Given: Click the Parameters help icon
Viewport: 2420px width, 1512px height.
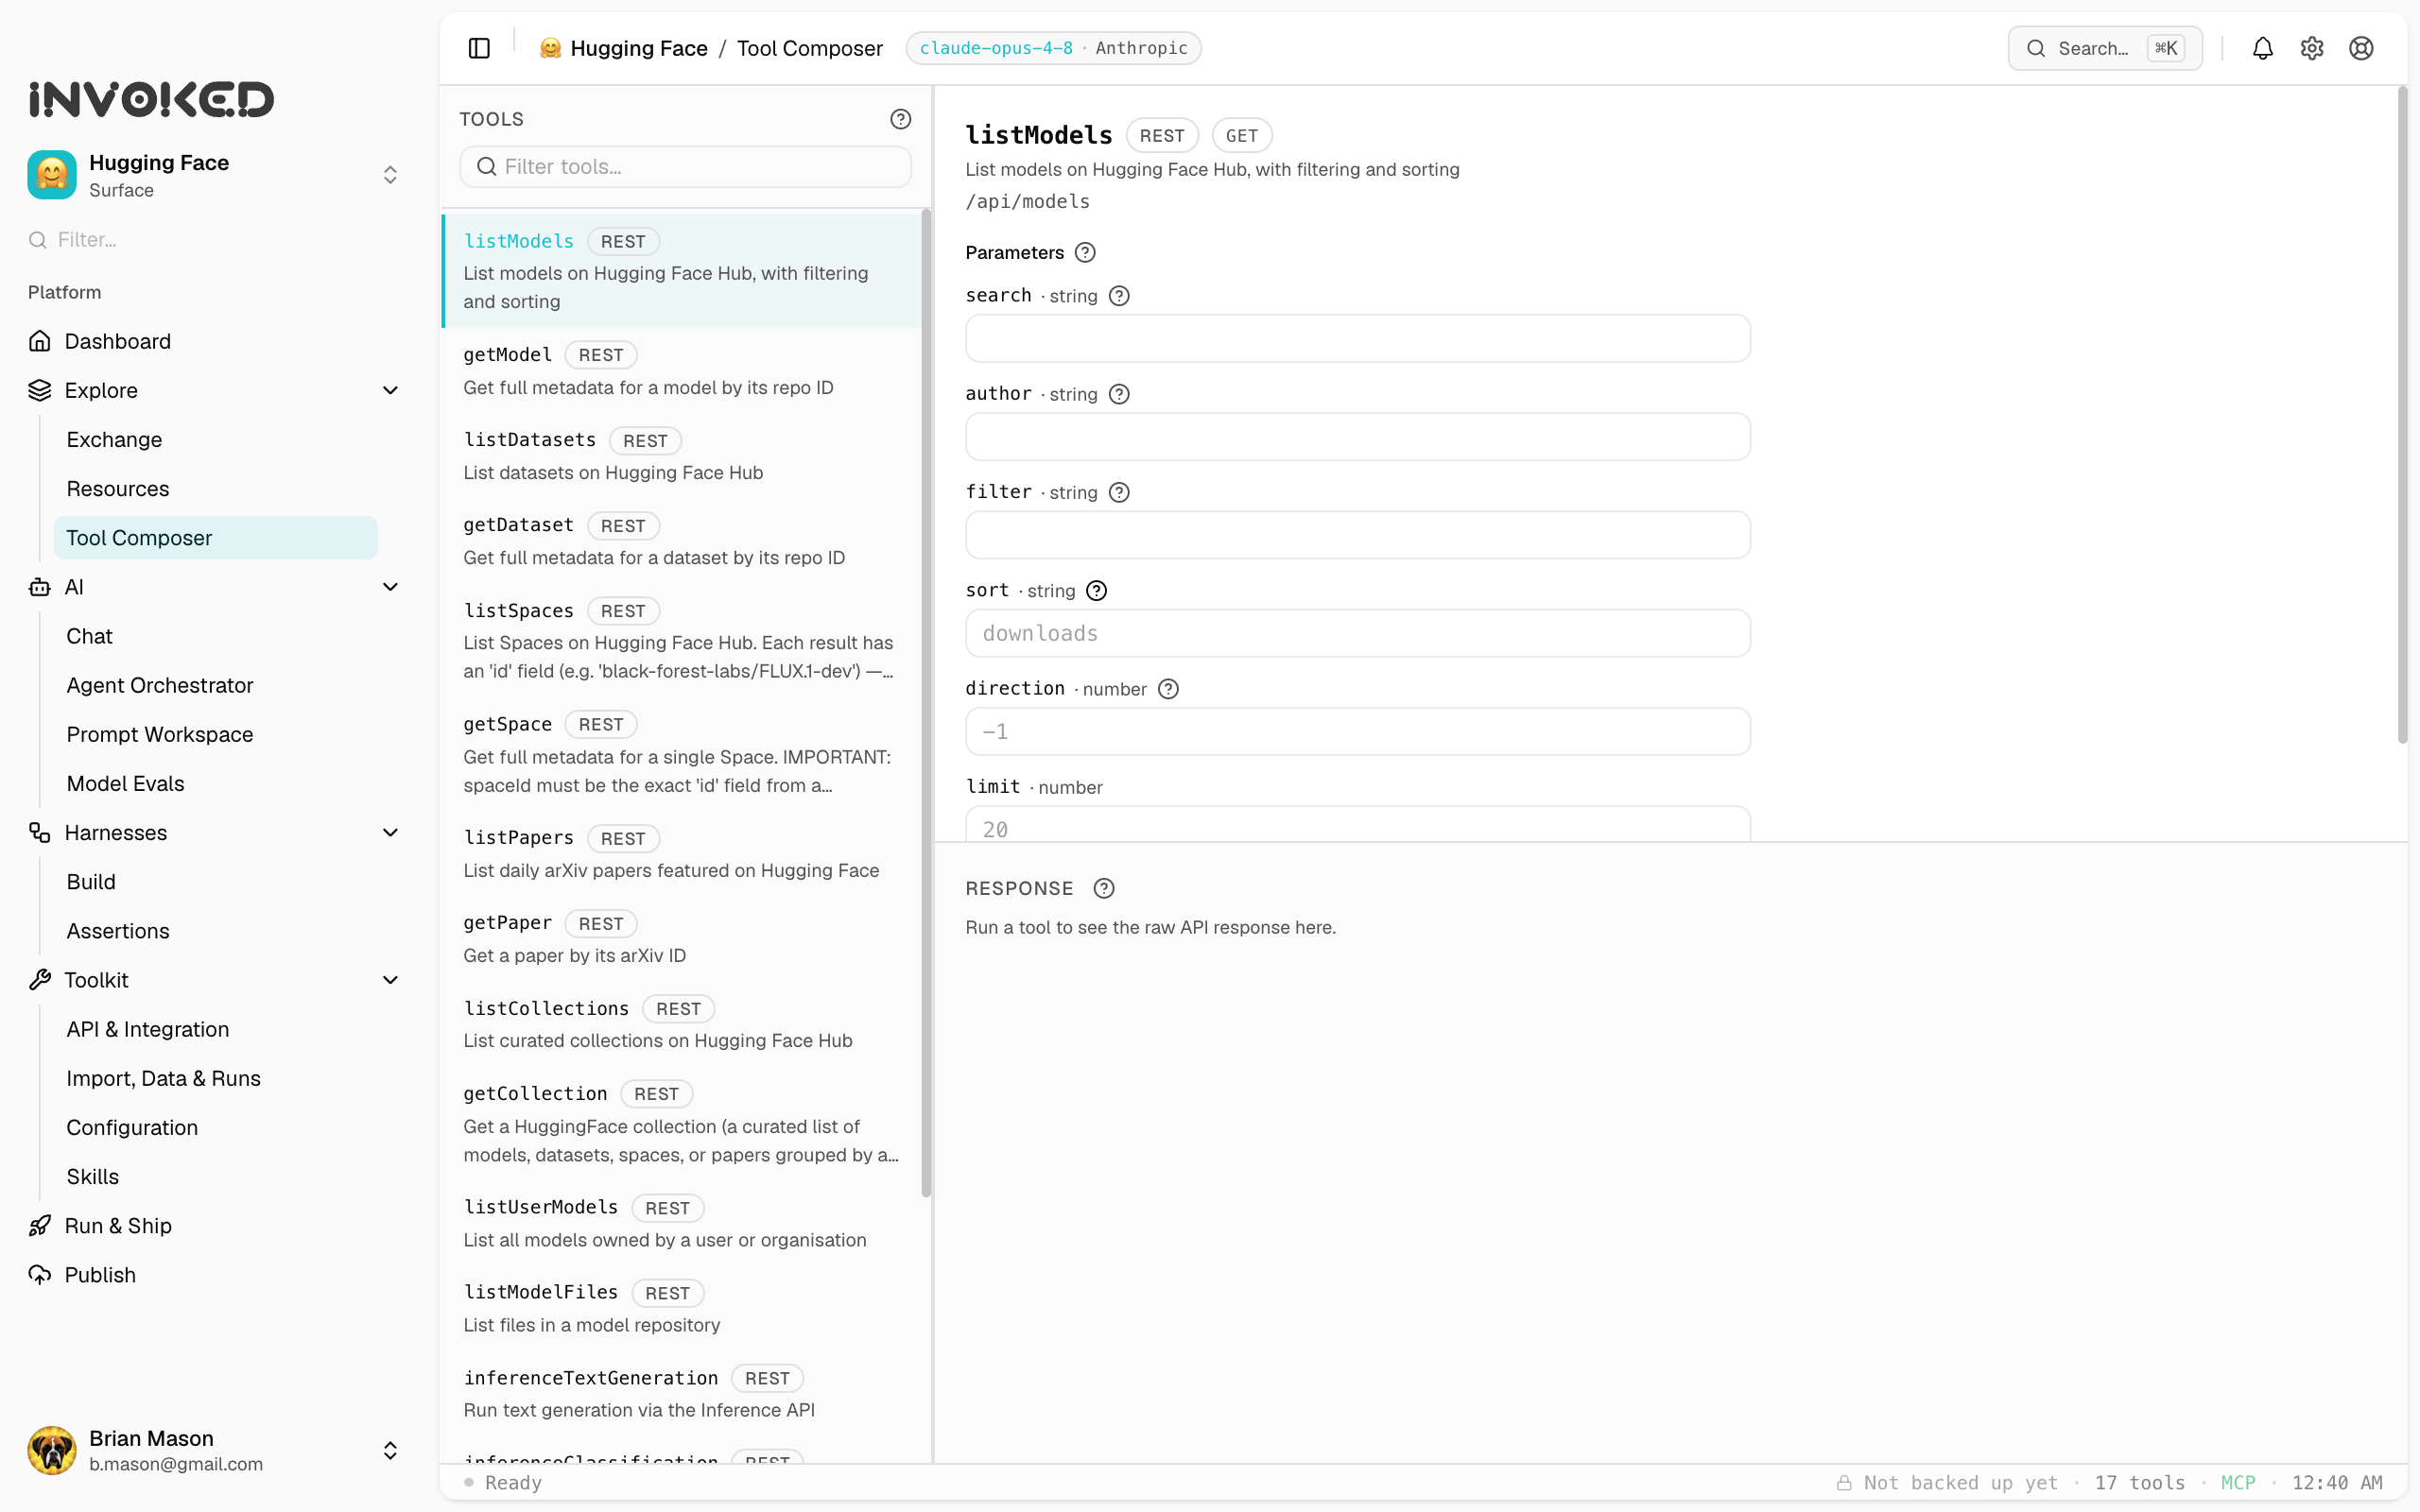Looking at the screenshot, I should point(1085,253).
